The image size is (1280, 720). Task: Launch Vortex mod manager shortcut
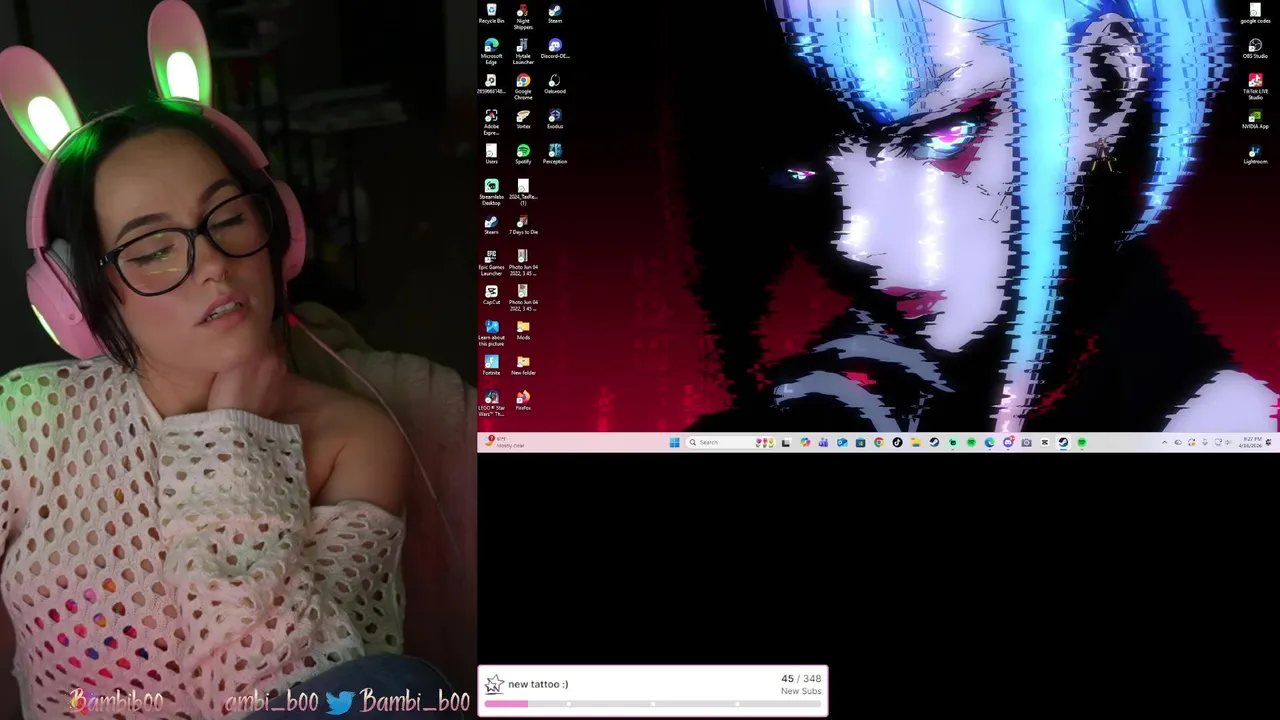pos(523,119)
